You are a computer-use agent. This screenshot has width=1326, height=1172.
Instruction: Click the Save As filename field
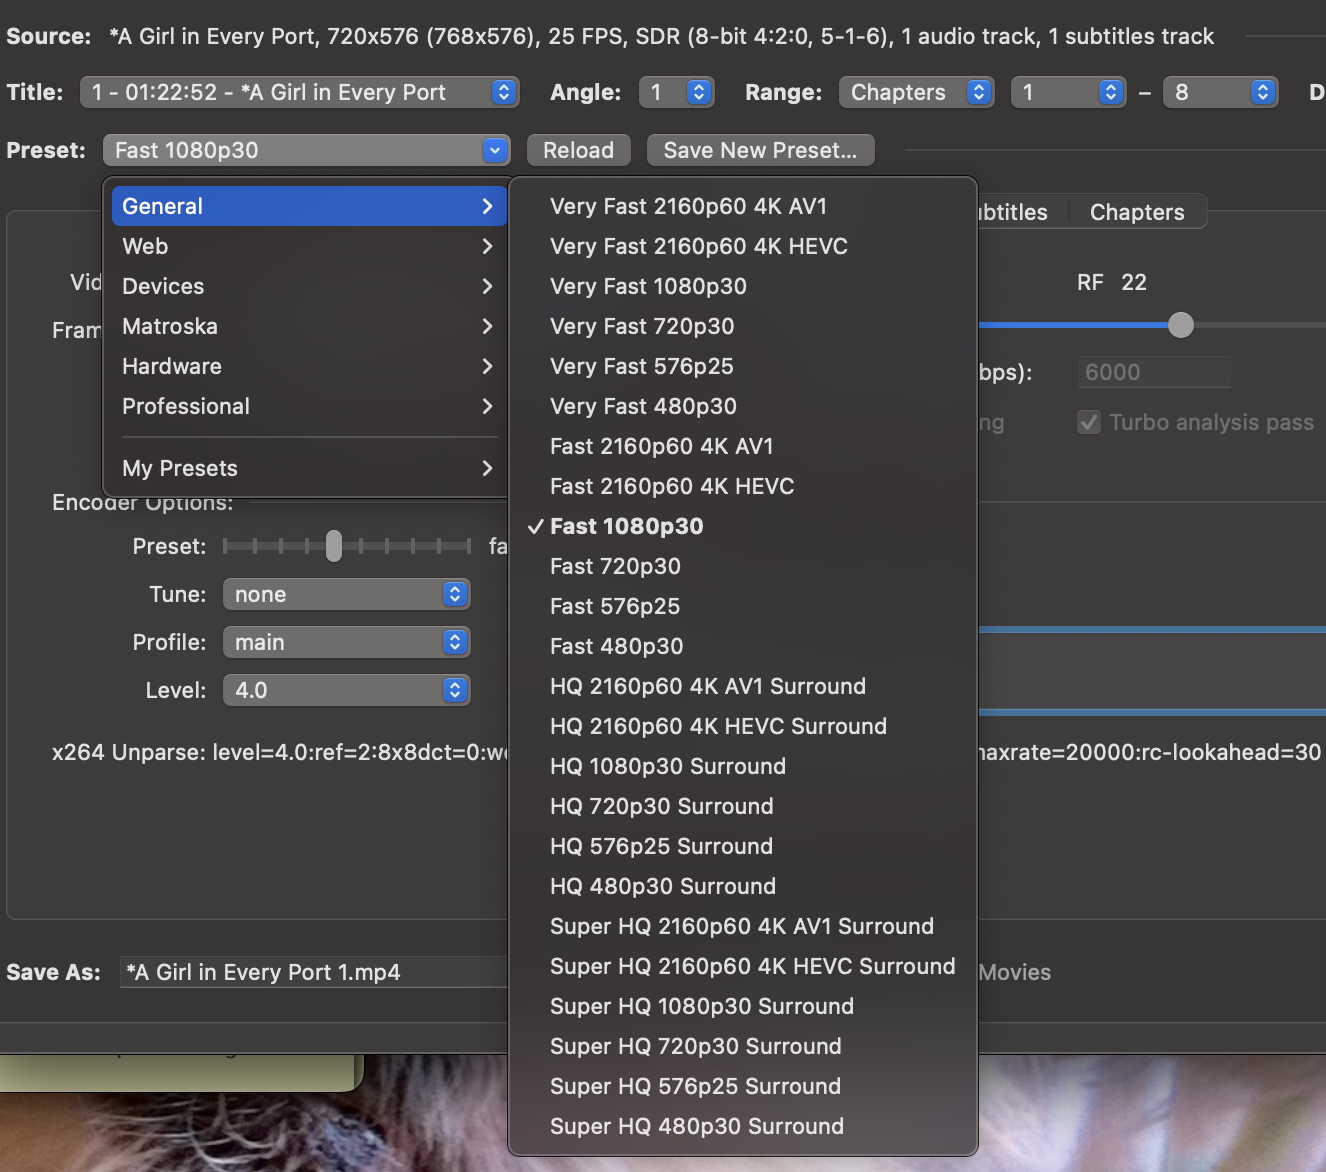(x=314, y=972)
